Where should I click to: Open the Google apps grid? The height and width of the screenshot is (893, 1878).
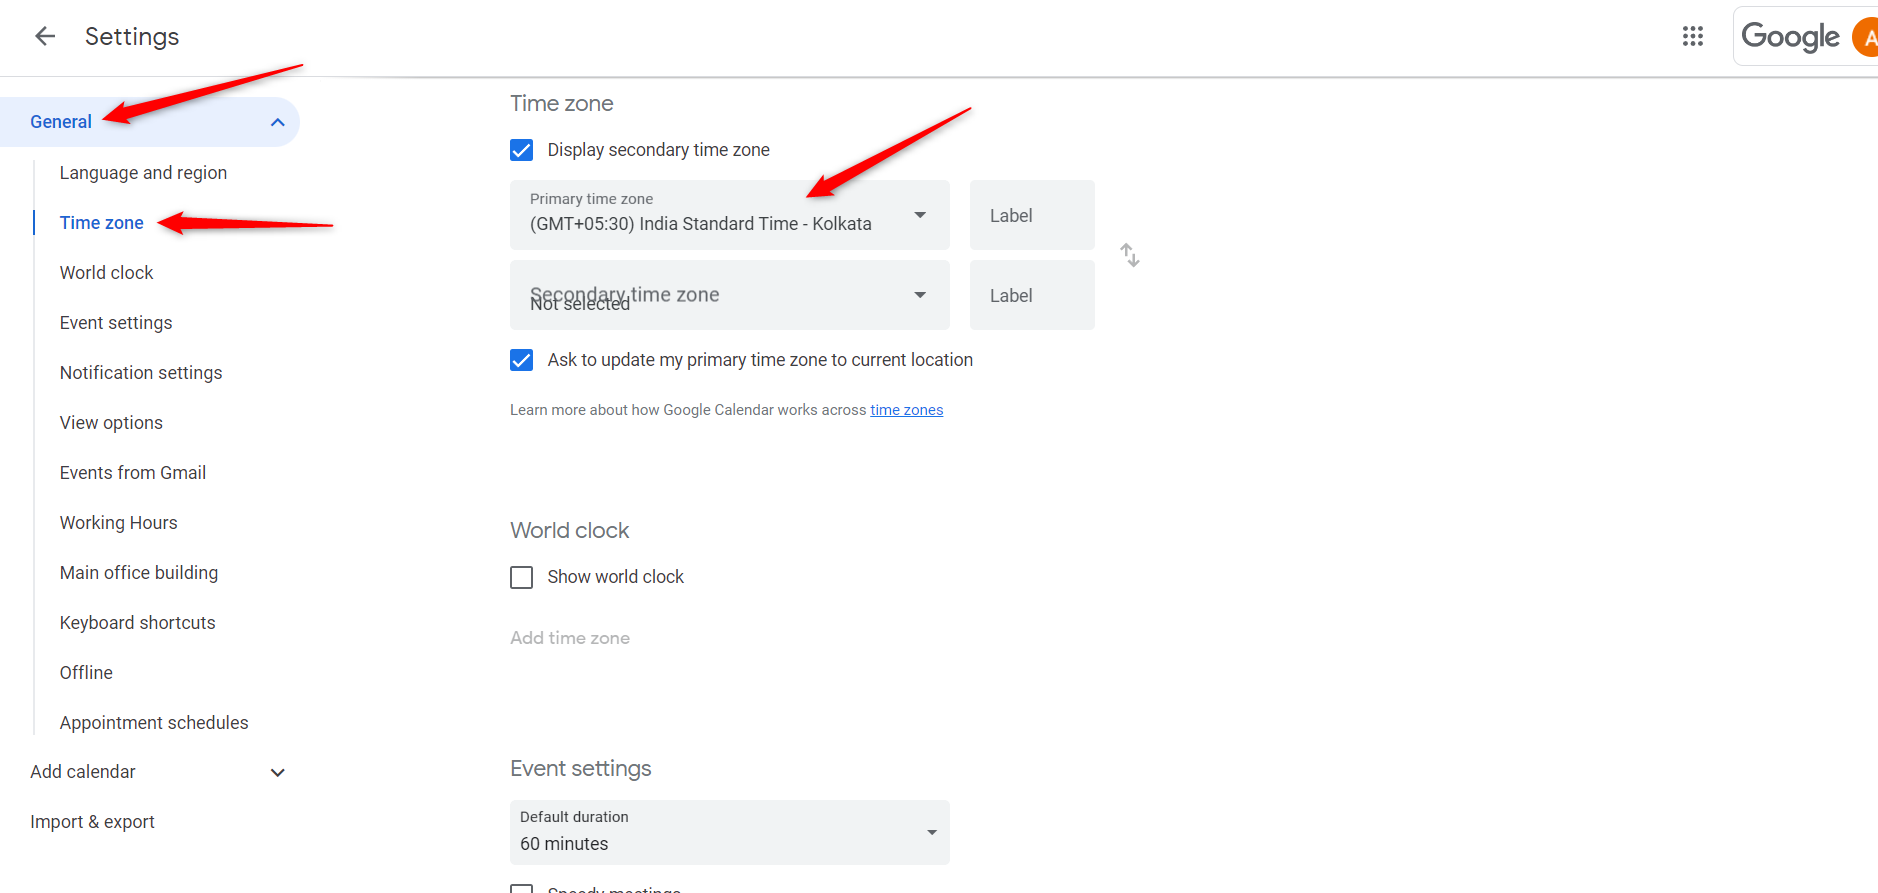tap(1692, 37)
